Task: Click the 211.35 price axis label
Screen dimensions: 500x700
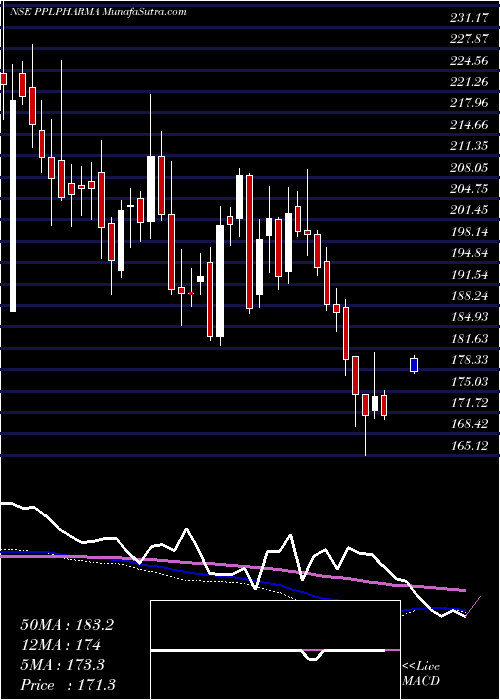Action: coord(468,146)
